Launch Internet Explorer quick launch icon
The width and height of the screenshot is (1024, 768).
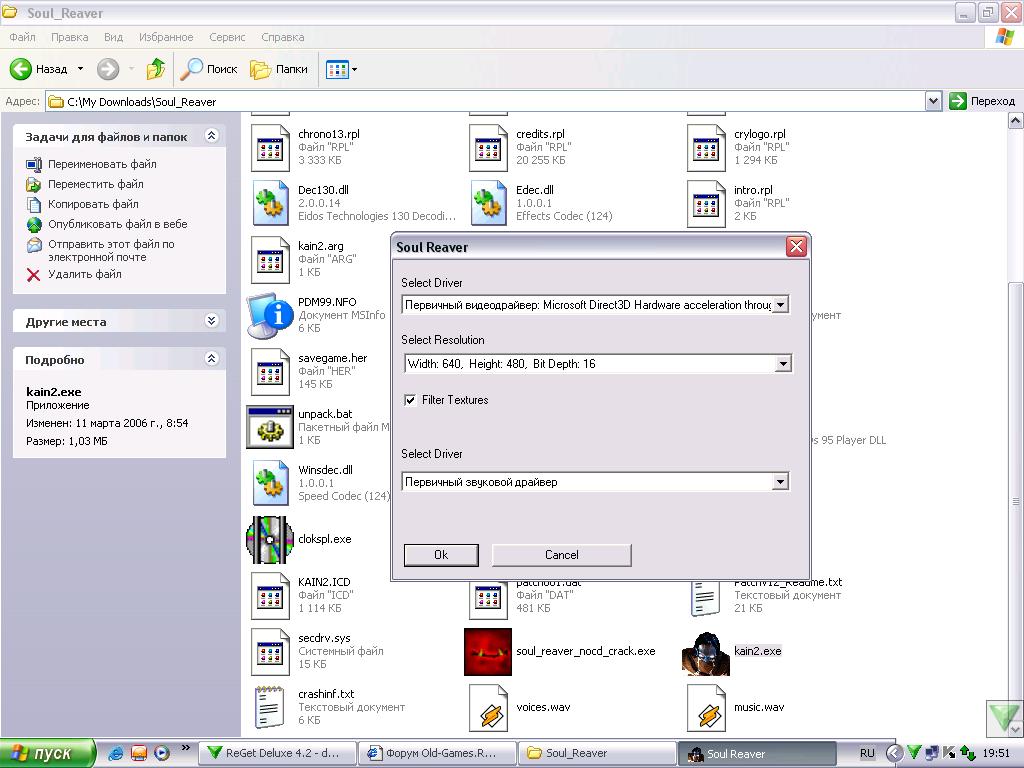116,753
